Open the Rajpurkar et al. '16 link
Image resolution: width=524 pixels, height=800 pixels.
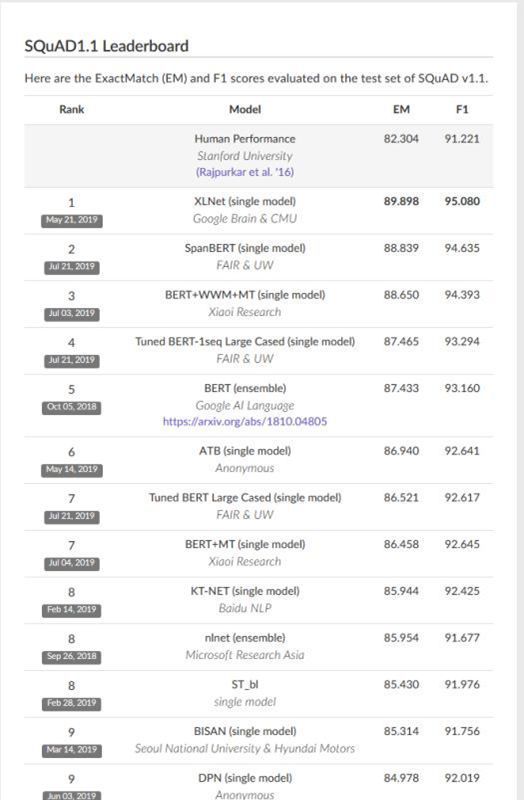(x=245, y=172)
